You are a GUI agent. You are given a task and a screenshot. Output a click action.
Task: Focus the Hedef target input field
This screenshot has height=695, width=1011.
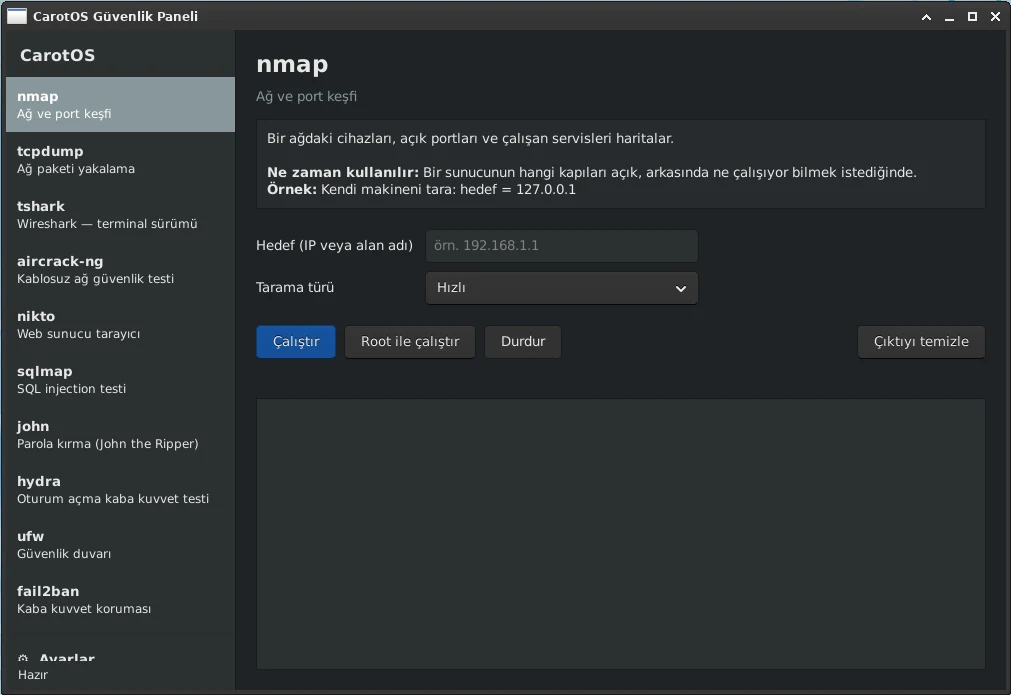pyautogui.click(x=562, y=246)
